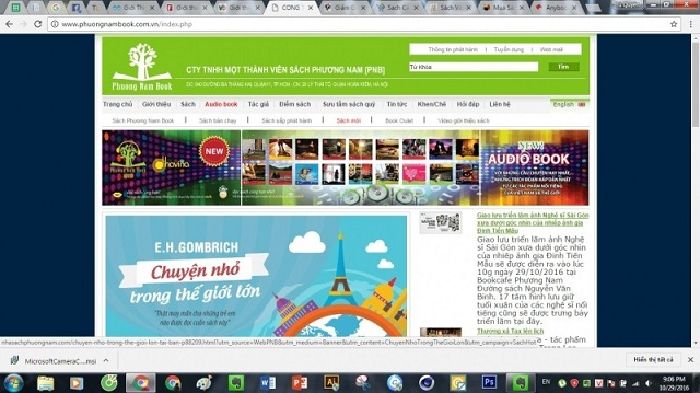
Task: Select the Sách mới submenu link
Action: click(x=349, y=121)
